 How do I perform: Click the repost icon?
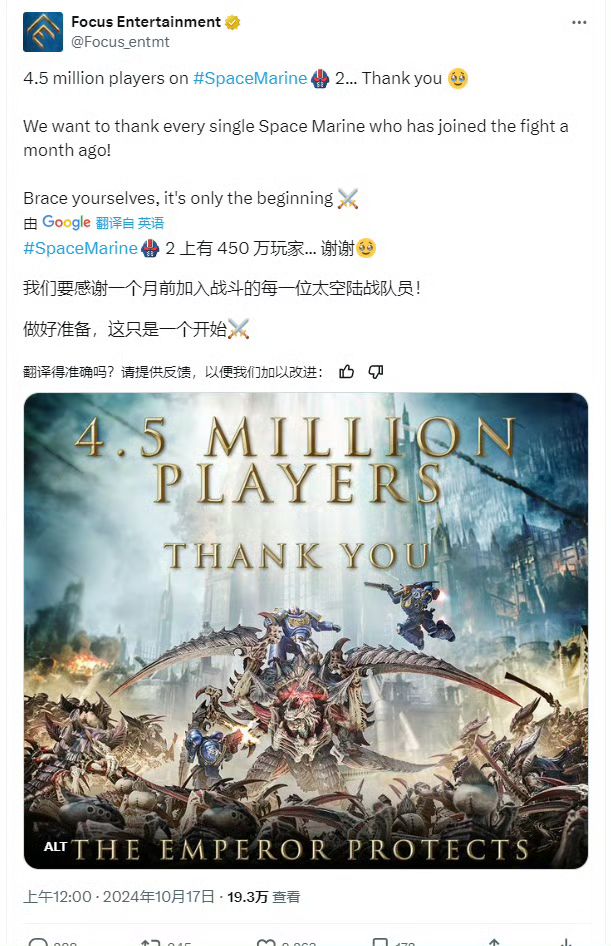(x=150, y=942)
